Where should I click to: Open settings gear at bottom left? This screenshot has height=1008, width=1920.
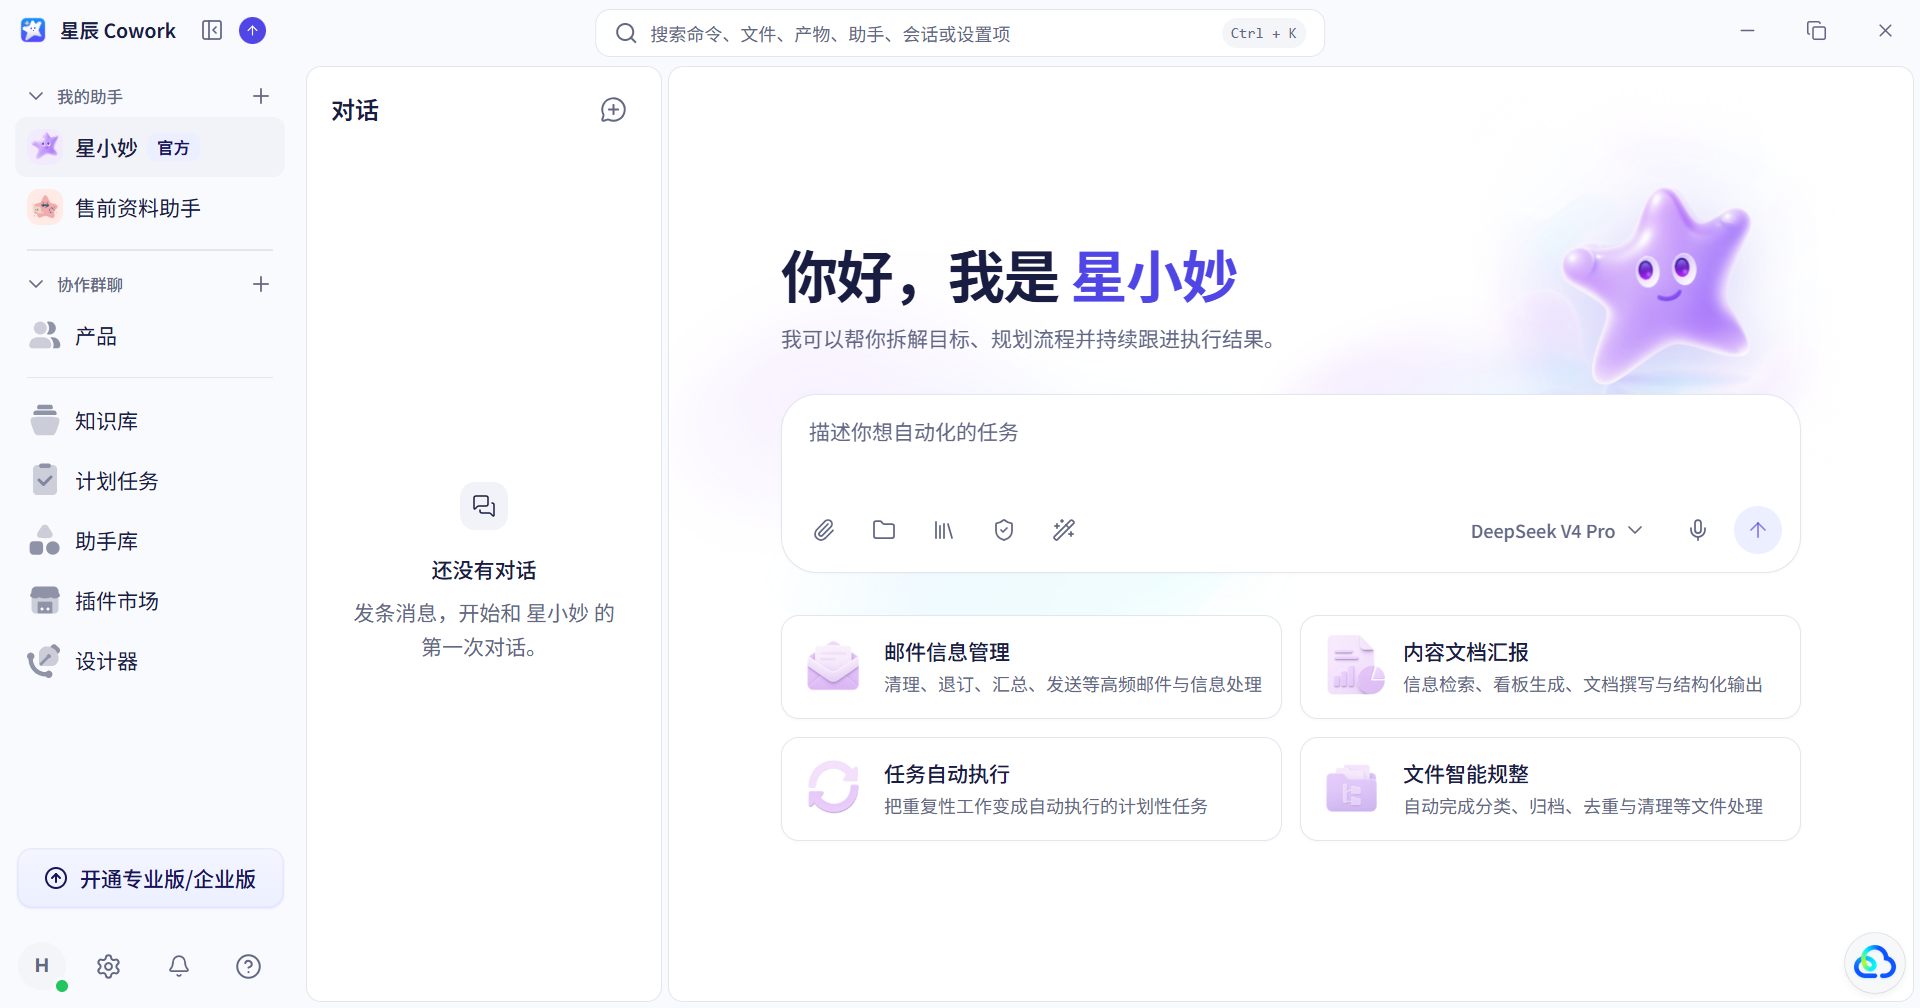point(109,966)
